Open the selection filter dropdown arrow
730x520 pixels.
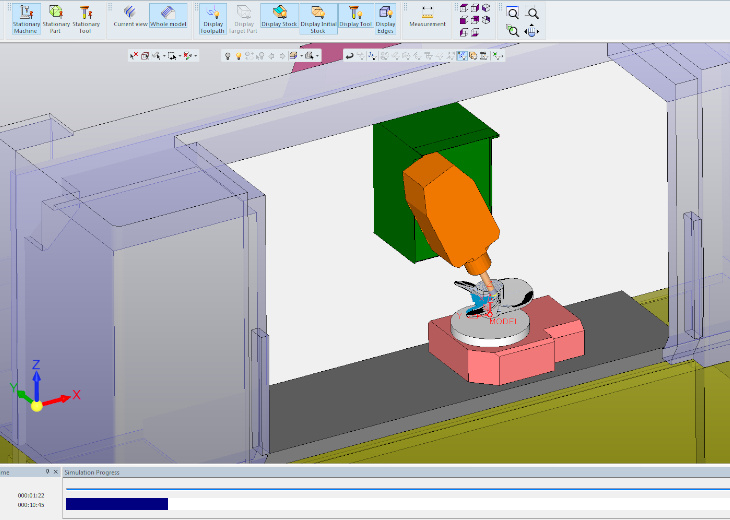click(x=196, y=56)
